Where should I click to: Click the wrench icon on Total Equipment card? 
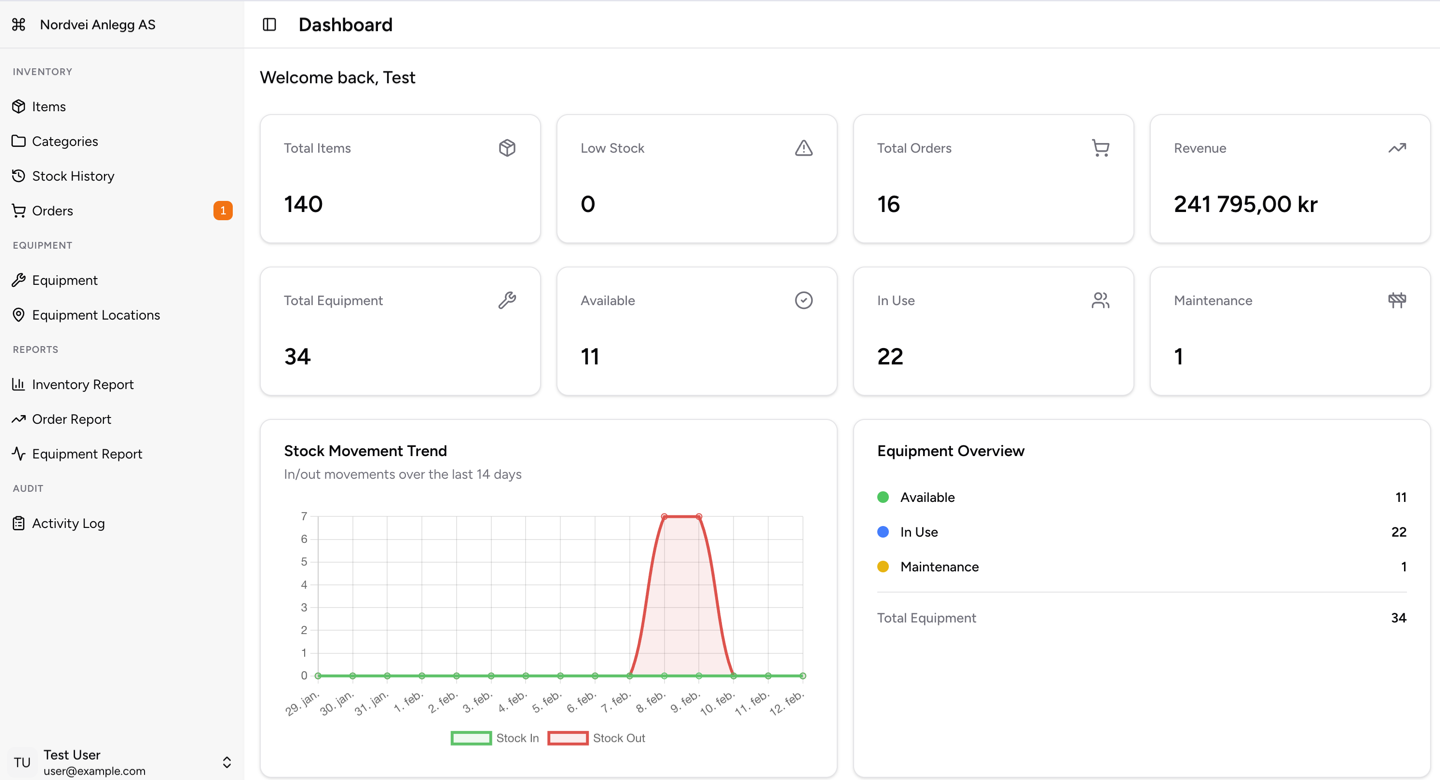(x=507, y=299)
